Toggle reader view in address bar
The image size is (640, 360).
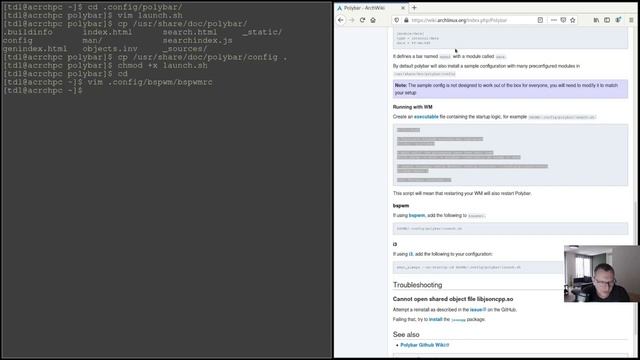540,20
